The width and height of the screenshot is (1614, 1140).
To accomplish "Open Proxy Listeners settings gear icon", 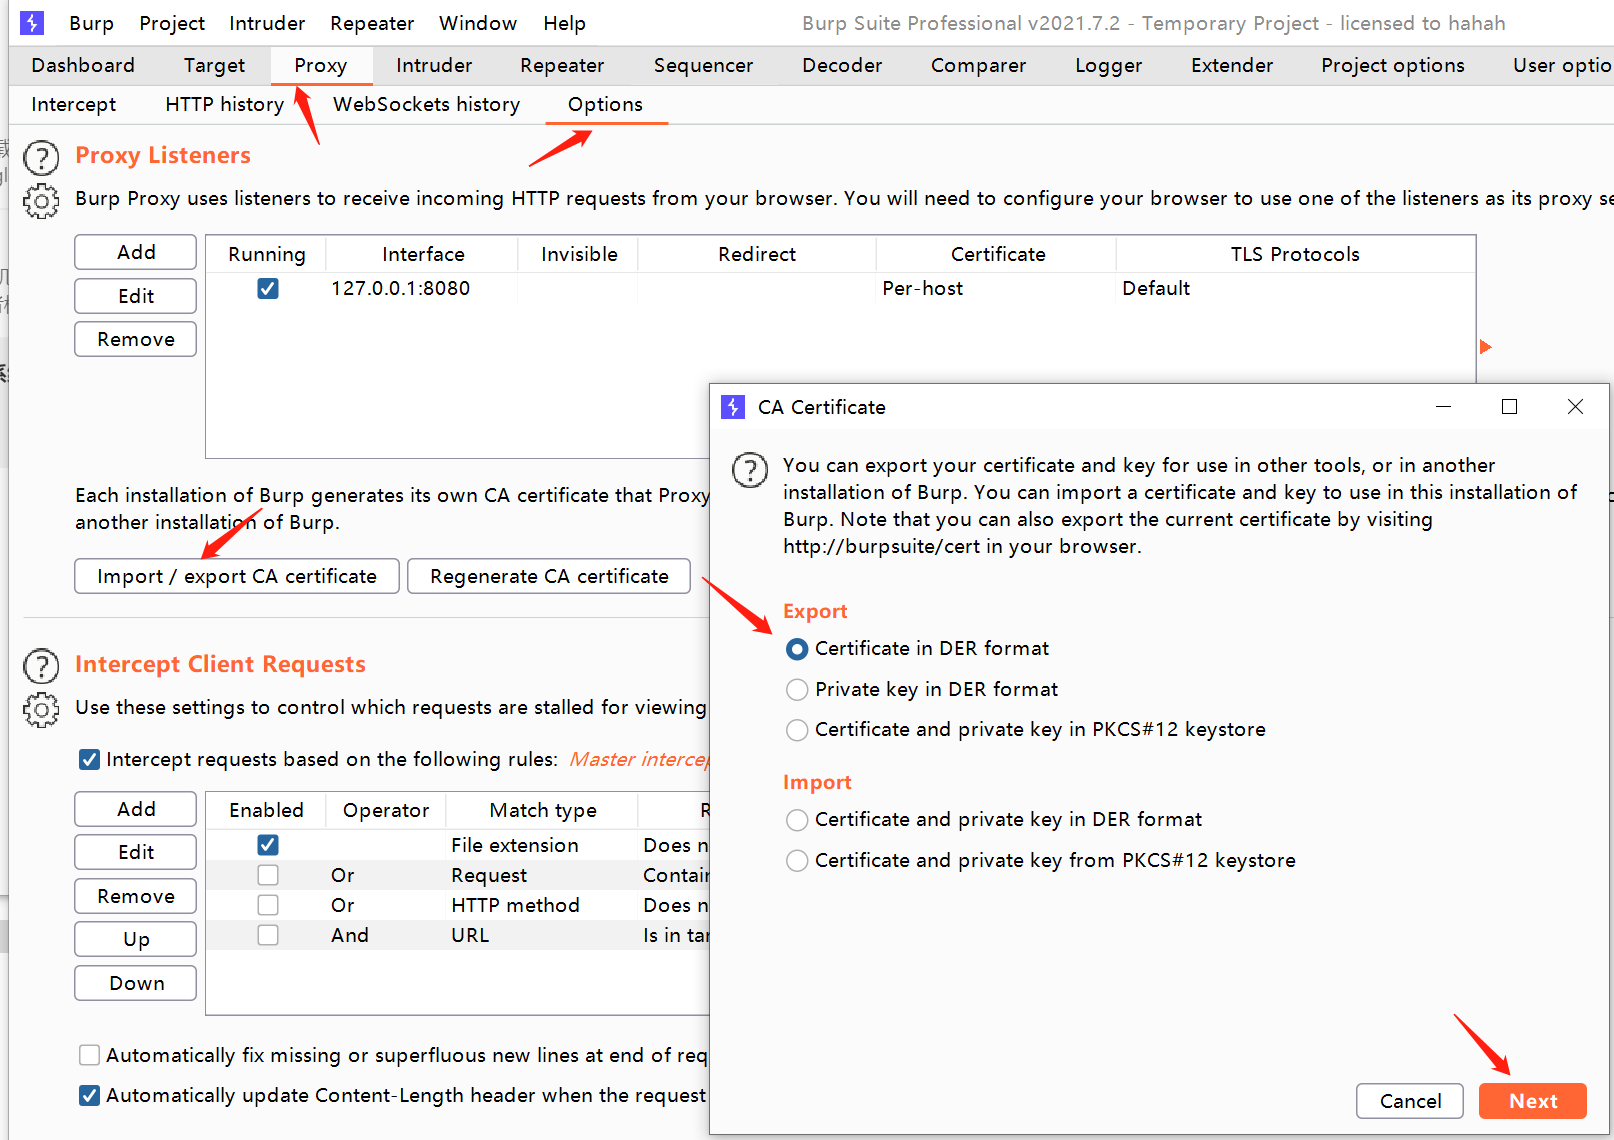I will pos(41,201).
